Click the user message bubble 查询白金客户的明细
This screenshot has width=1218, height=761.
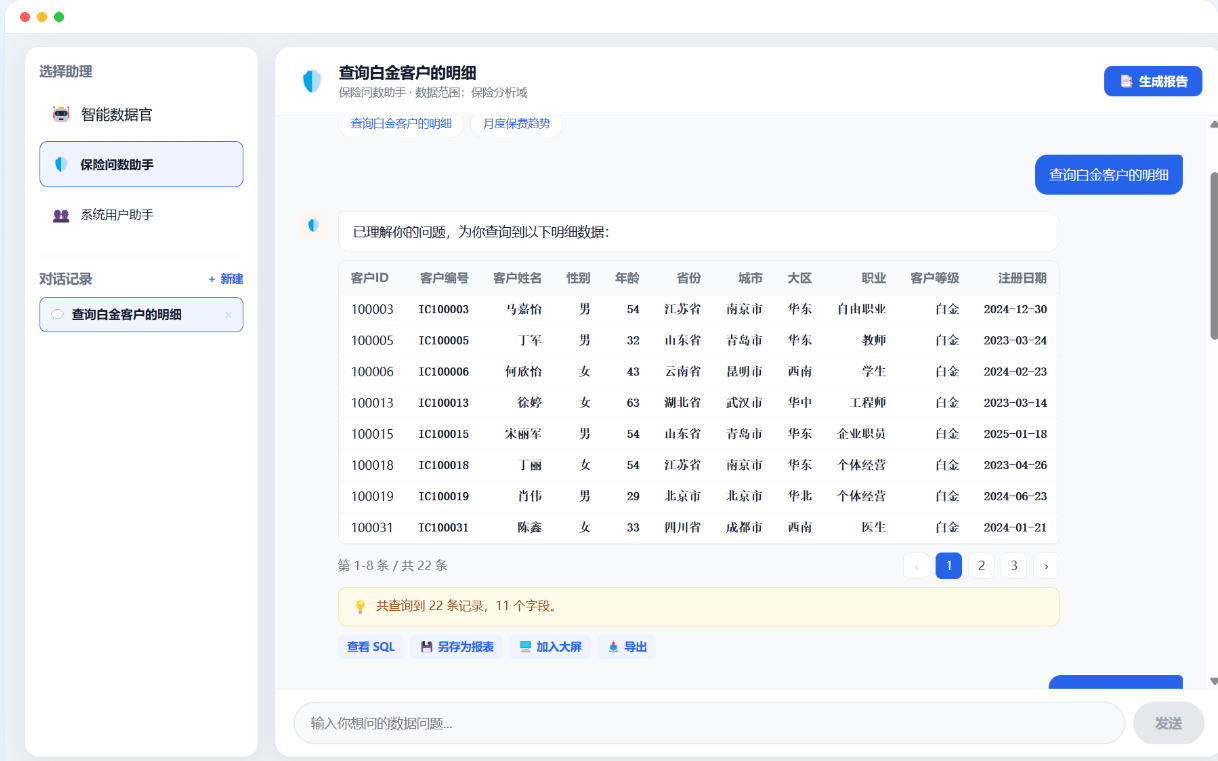coord(1108,174)
